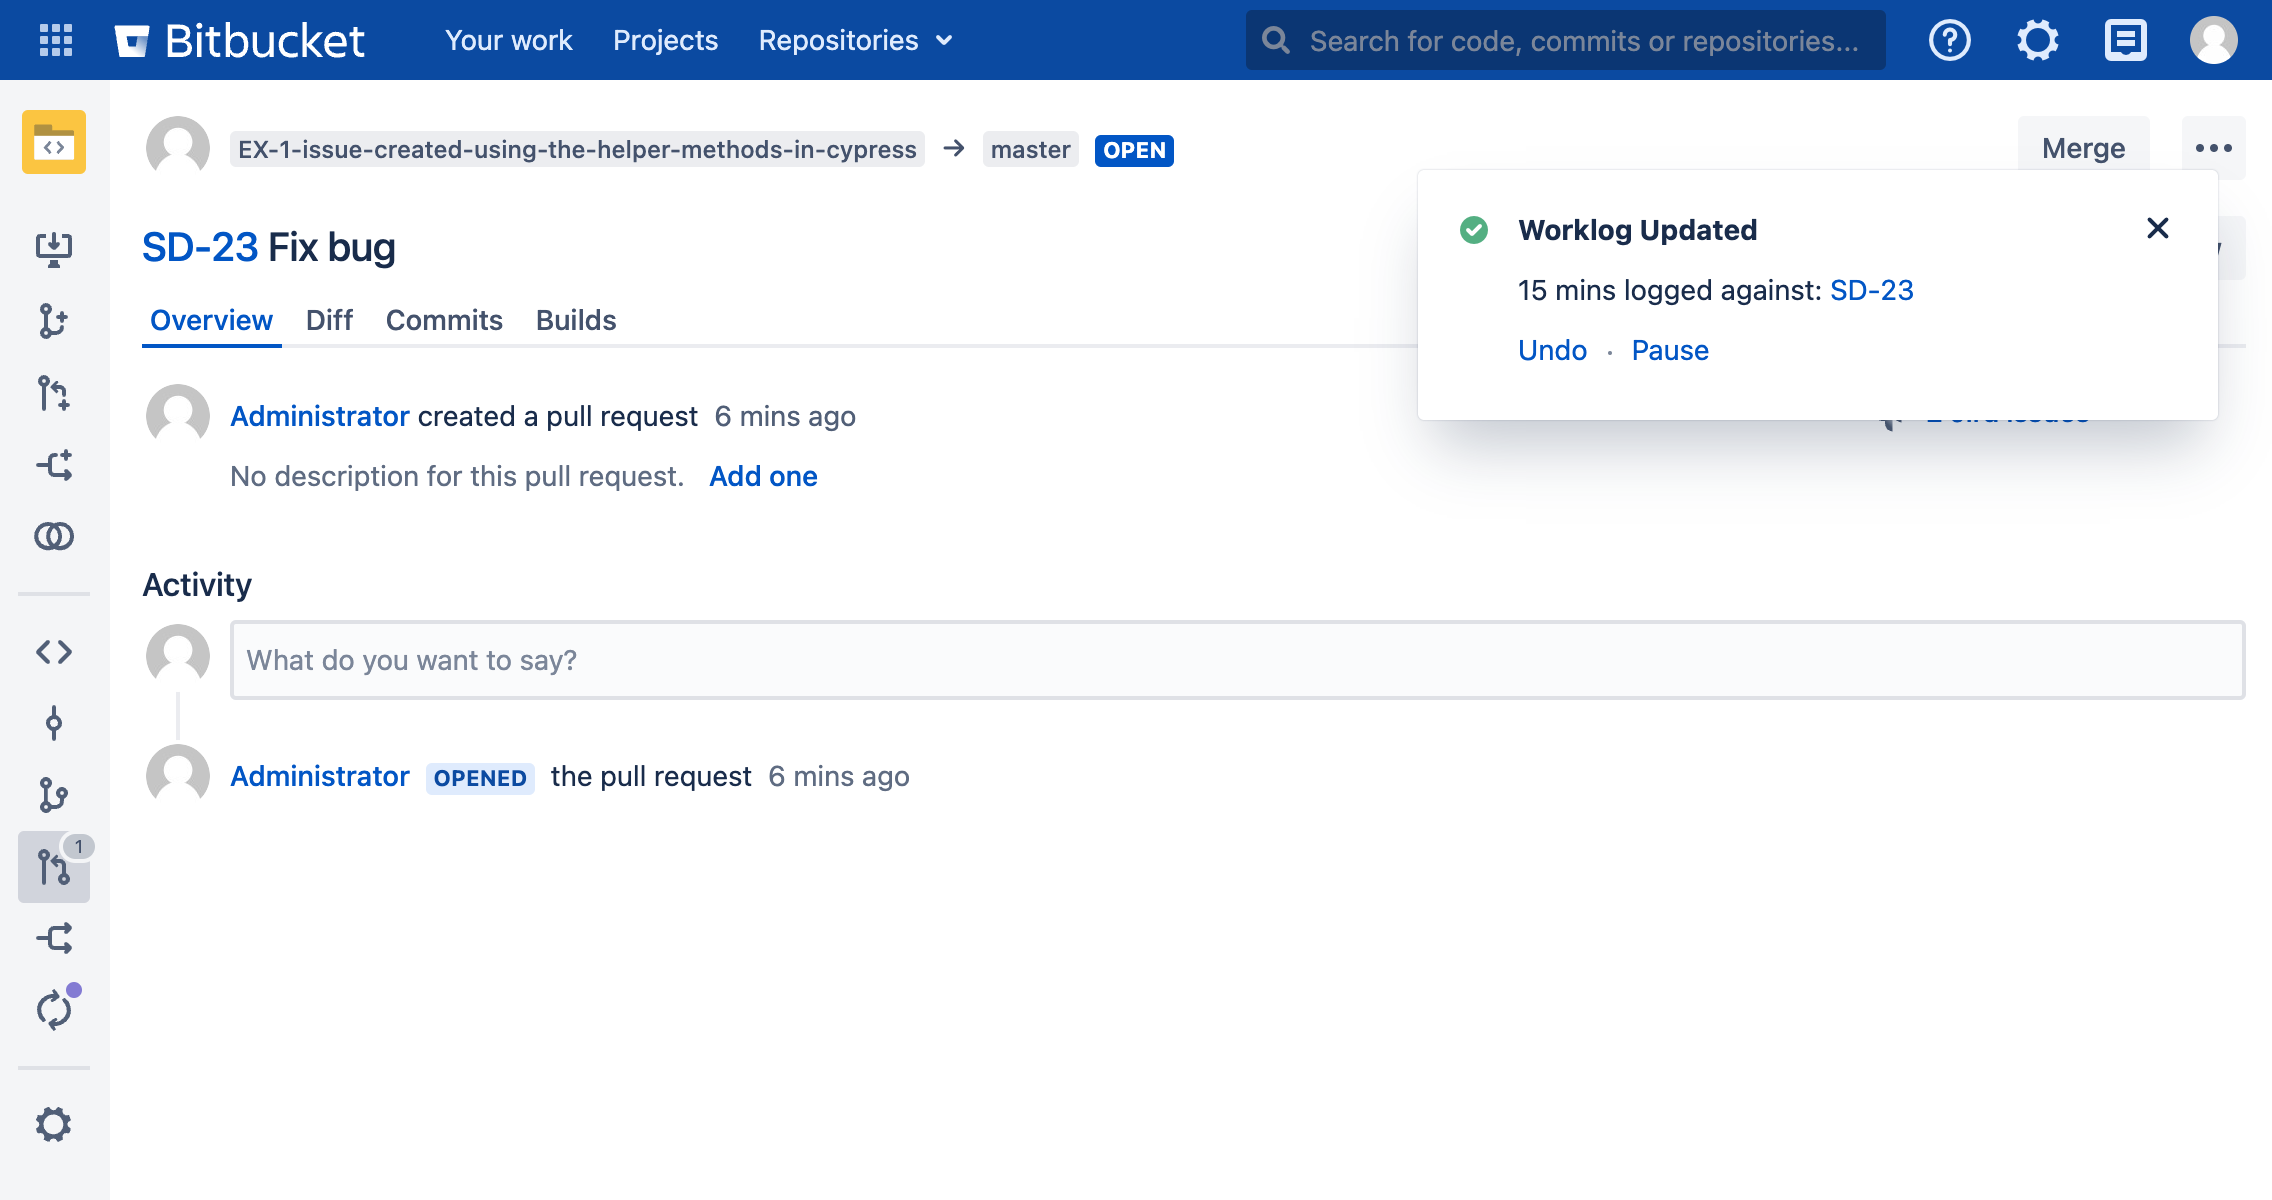
Task: Open source code view in sidebar
Action: (54, 652)
